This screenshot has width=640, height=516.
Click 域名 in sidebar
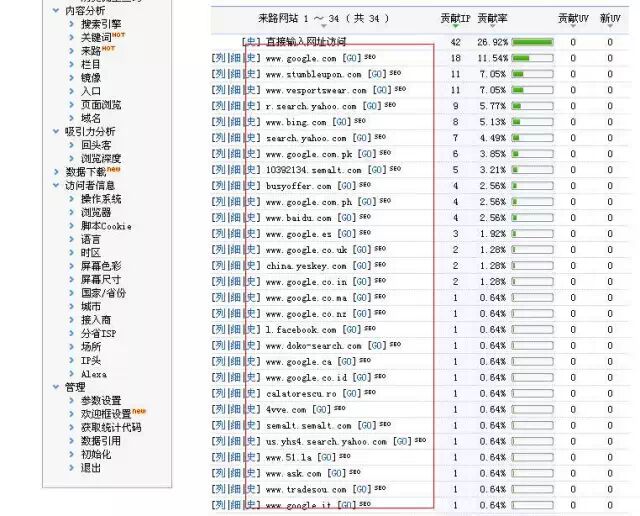(x=91, y=118)
